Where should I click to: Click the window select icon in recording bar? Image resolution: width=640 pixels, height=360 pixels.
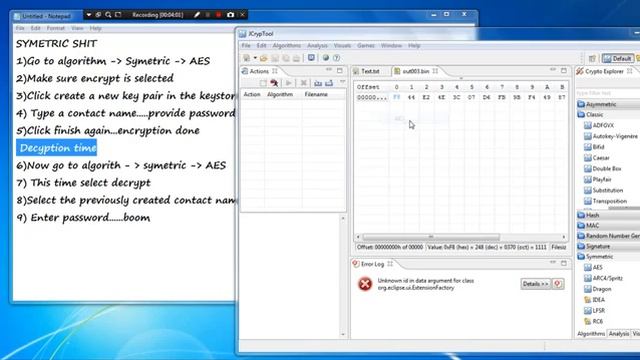tap(98, 15)
